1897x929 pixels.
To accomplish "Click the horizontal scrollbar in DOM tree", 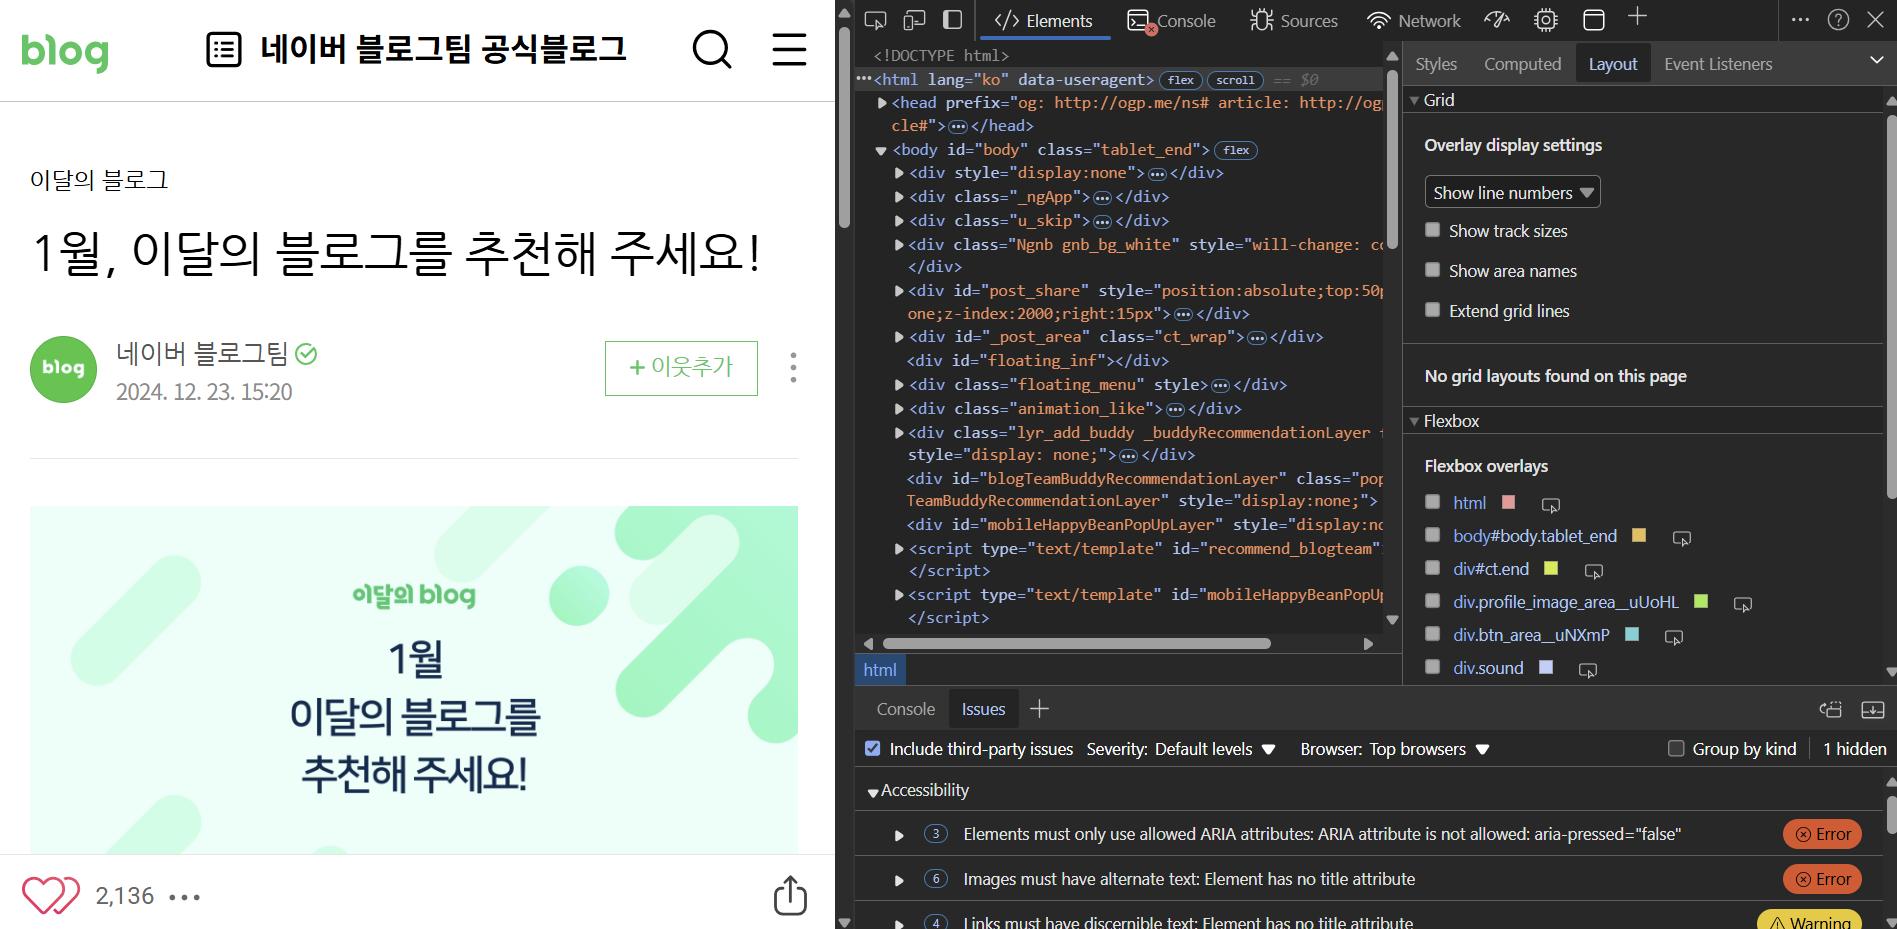I will (1076, 644).
